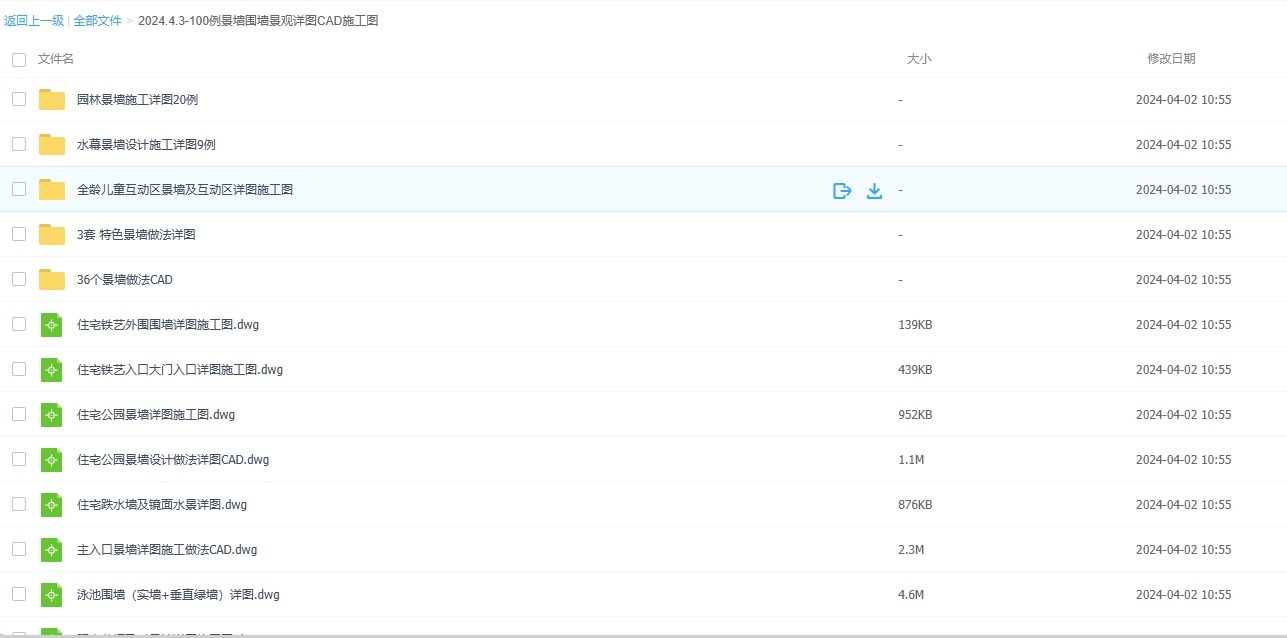Screen dimensions: 1287x638
Task: Sort files by the 大小 column header
Action: coord(918,59)
